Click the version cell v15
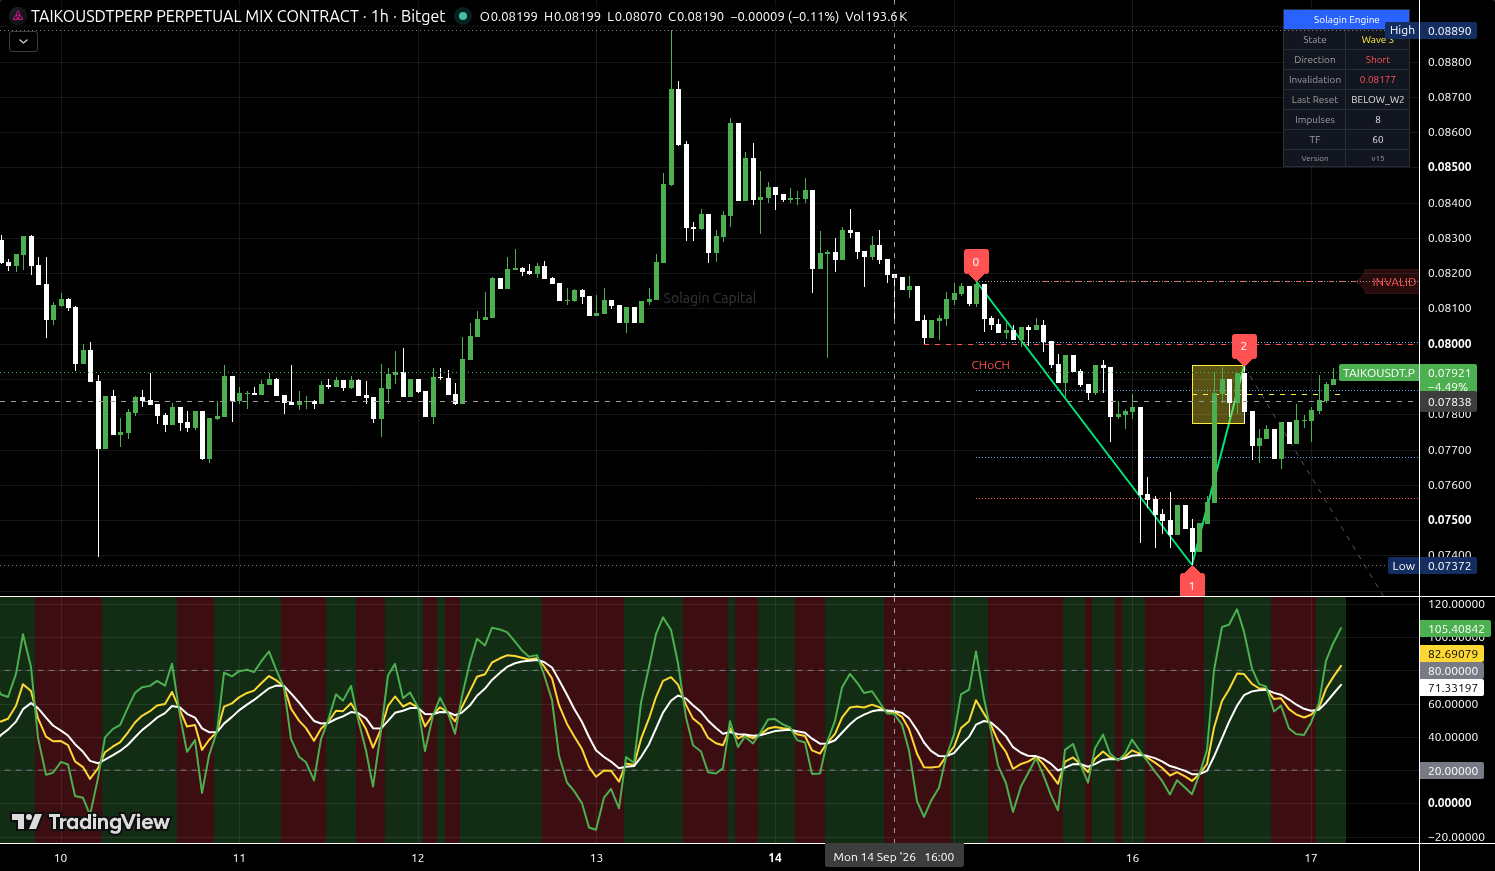The image size is (1495, 871). coord(1377,159)
